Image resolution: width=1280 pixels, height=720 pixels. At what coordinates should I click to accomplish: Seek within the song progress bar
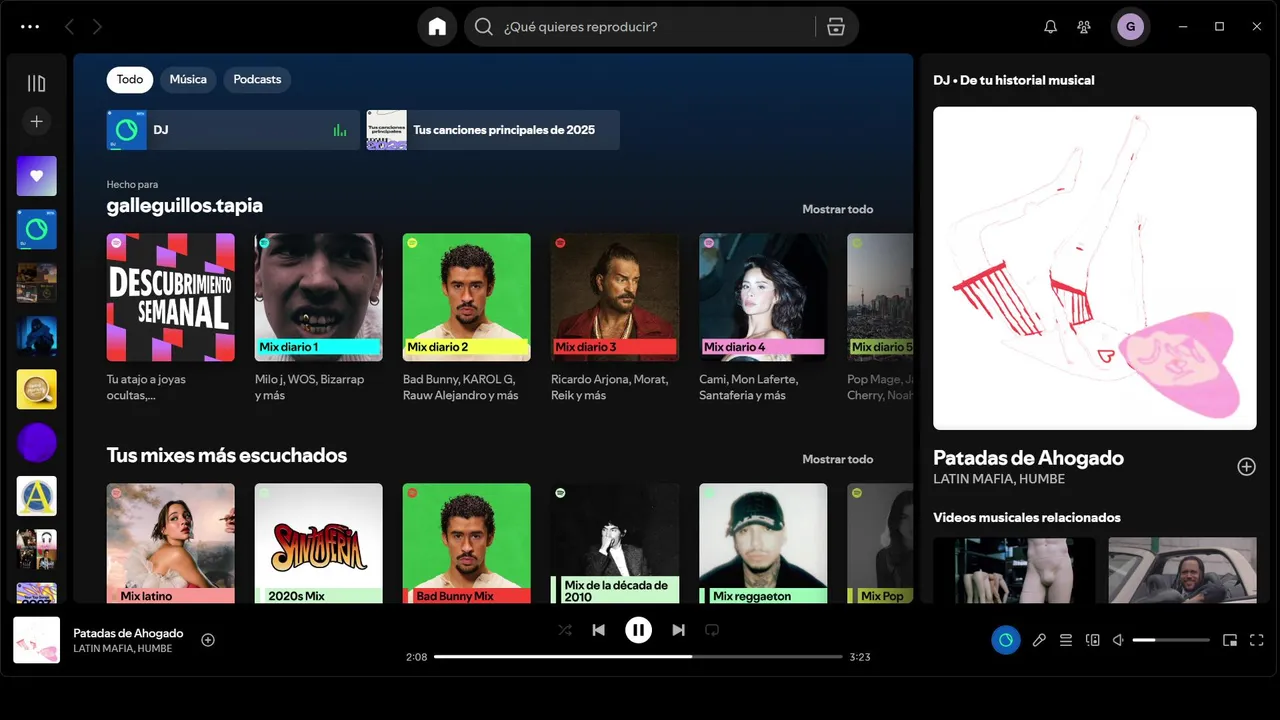tap(638, 657)
